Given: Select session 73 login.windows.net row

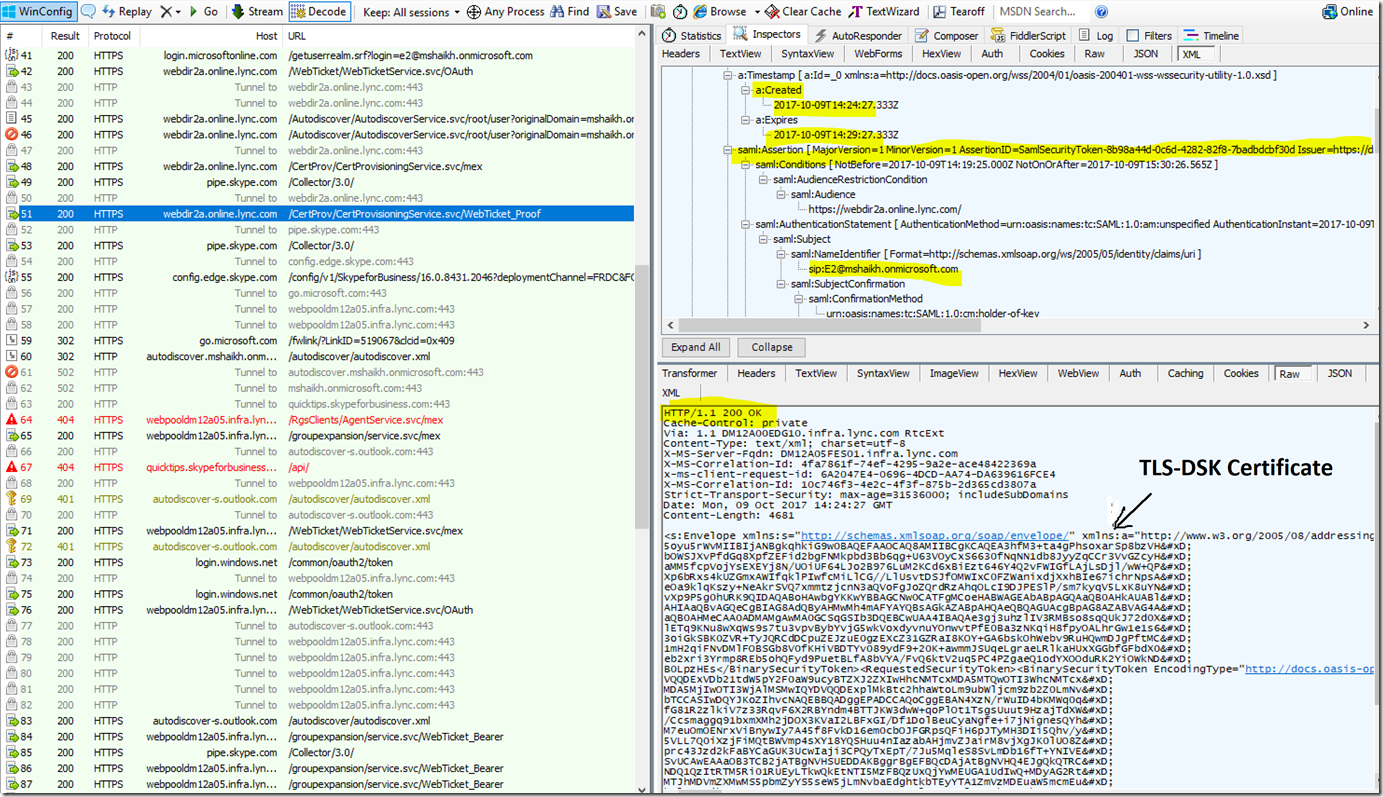Looking at the screenshot, I should pos(318,562).
